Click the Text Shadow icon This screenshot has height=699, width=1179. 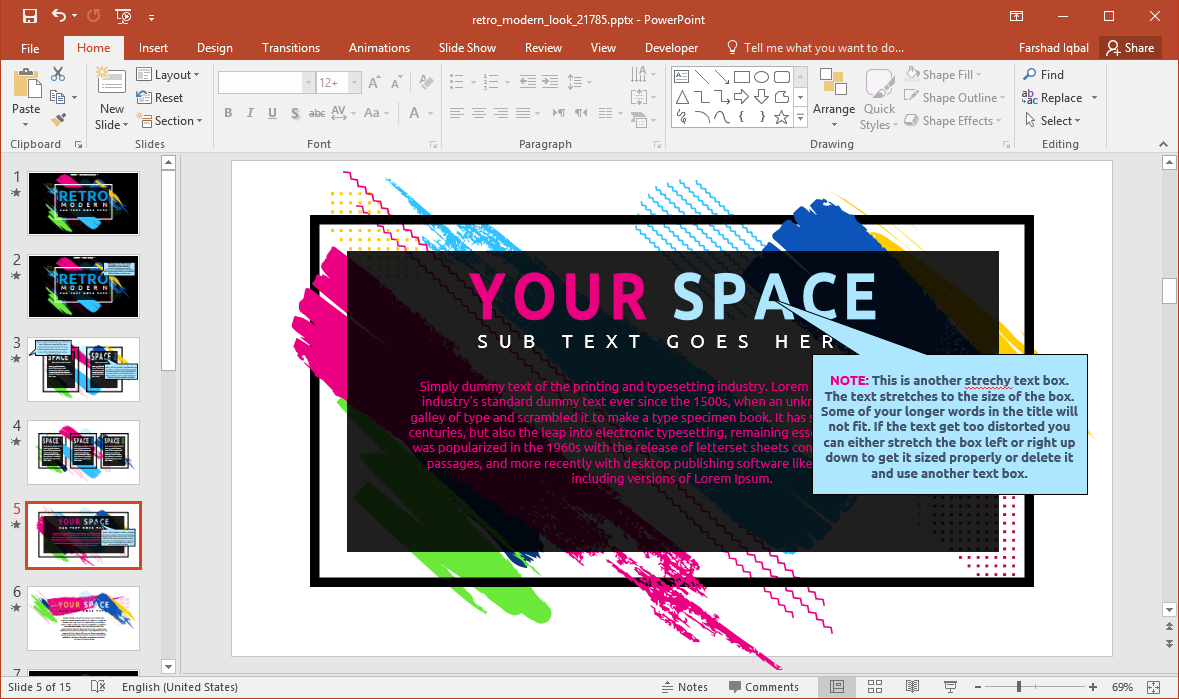pyautogui.click(x=295, y=113)
